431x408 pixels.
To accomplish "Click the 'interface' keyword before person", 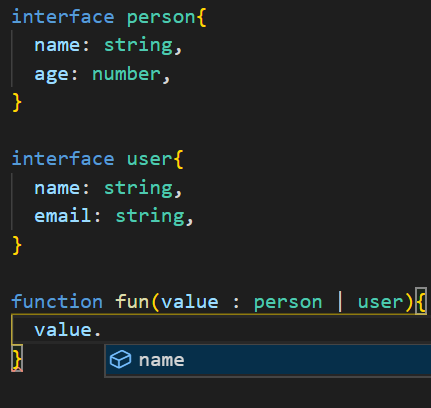I will 63,17.
